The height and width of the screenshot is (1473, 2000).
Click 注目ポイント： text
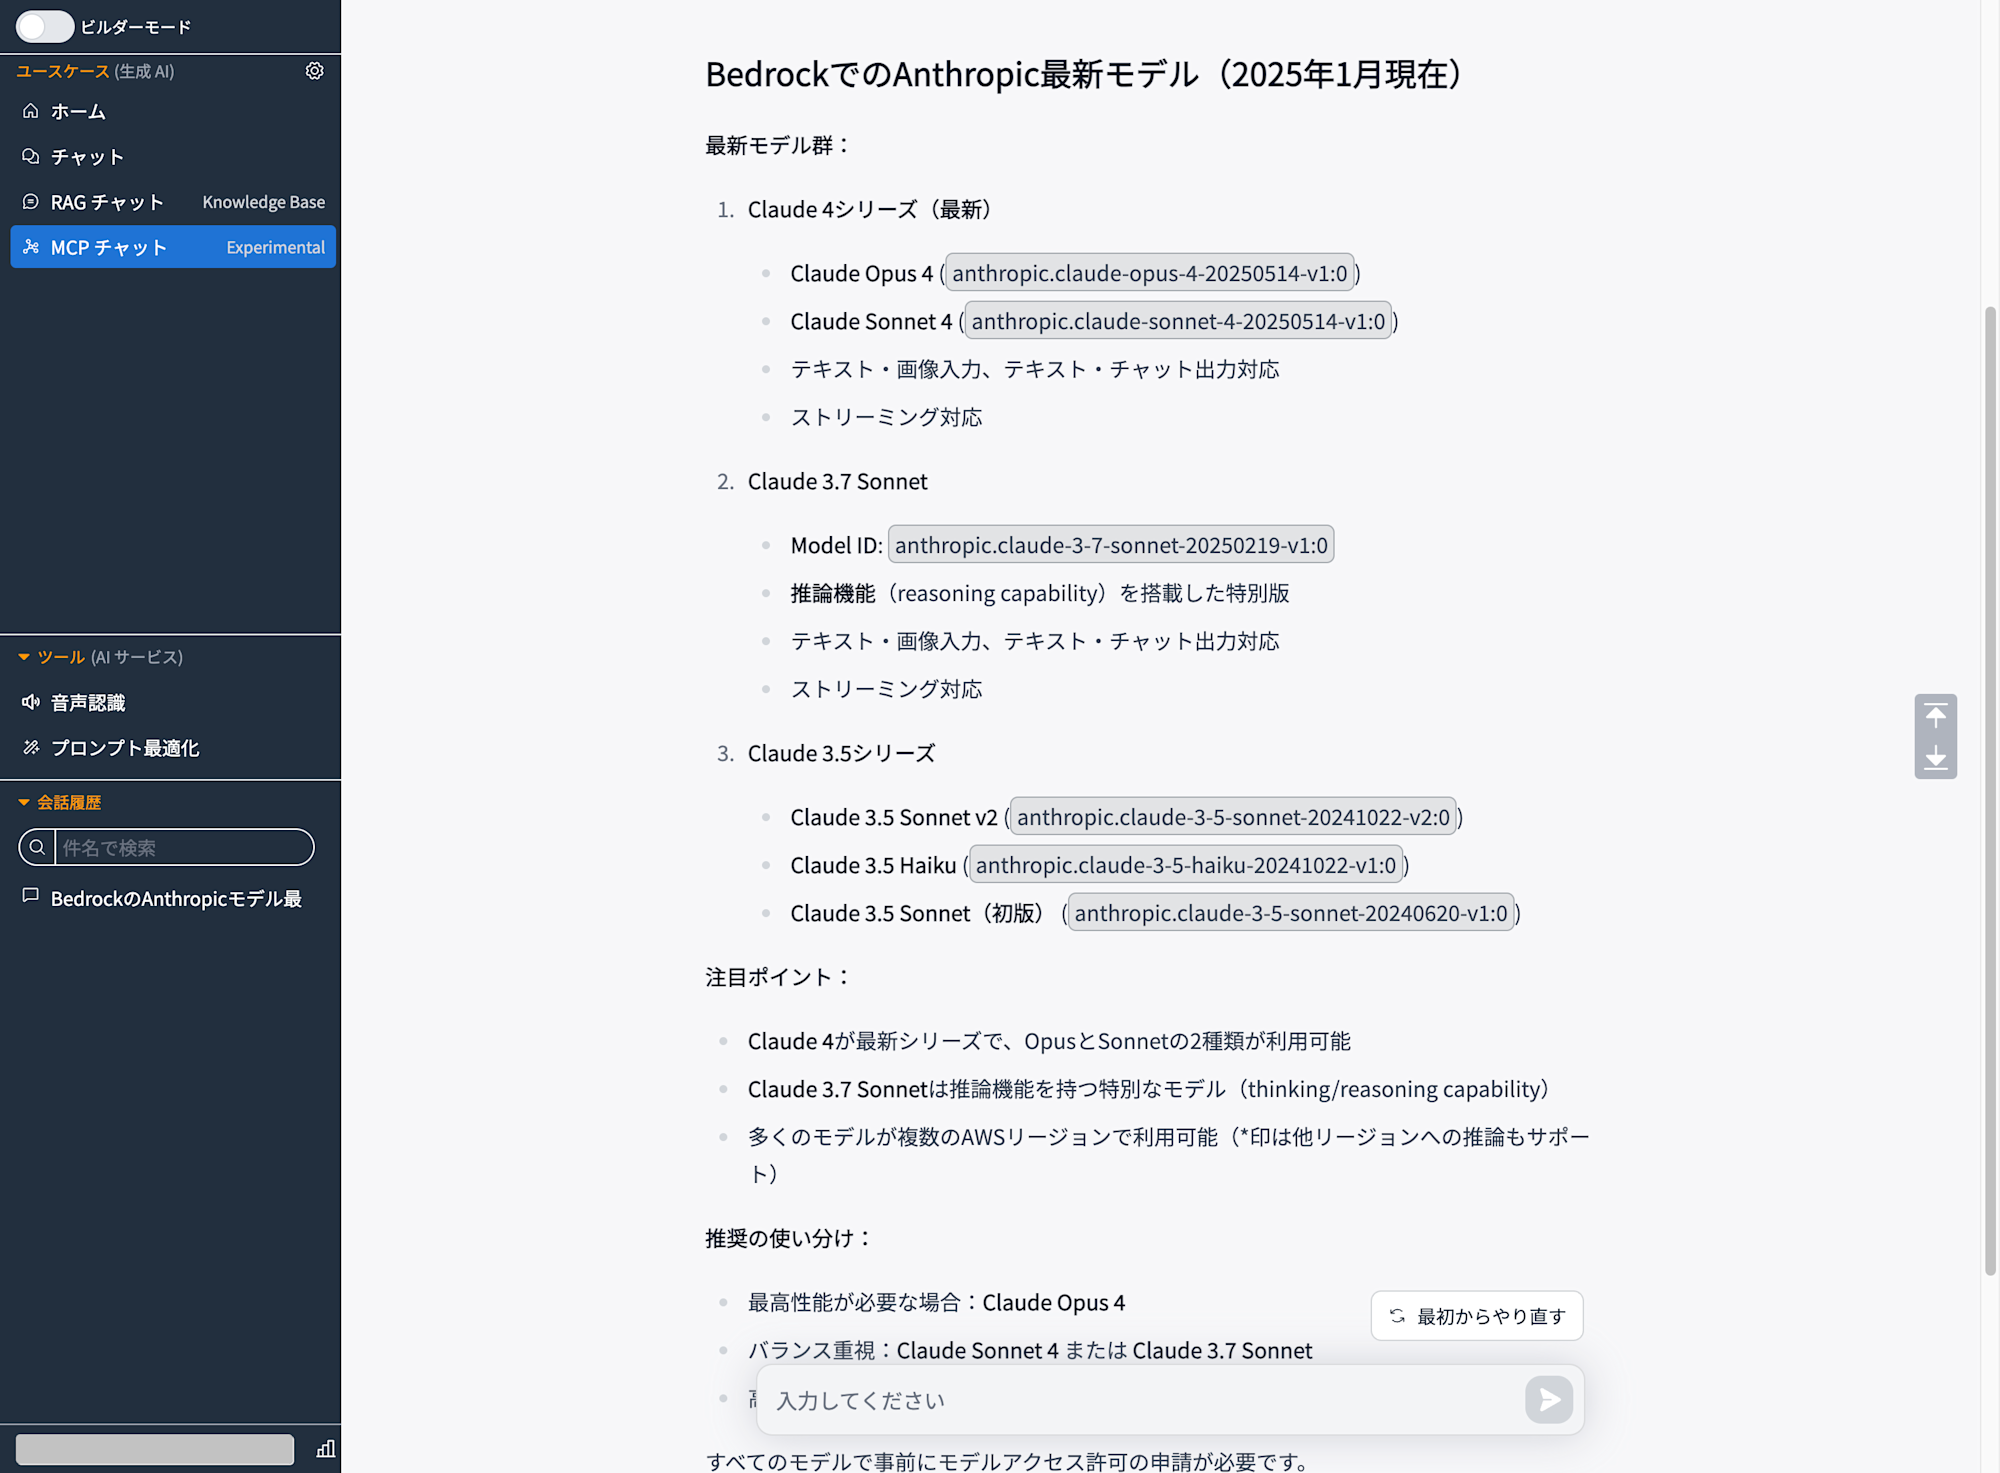pyautogui.click(x=779, y=977)
